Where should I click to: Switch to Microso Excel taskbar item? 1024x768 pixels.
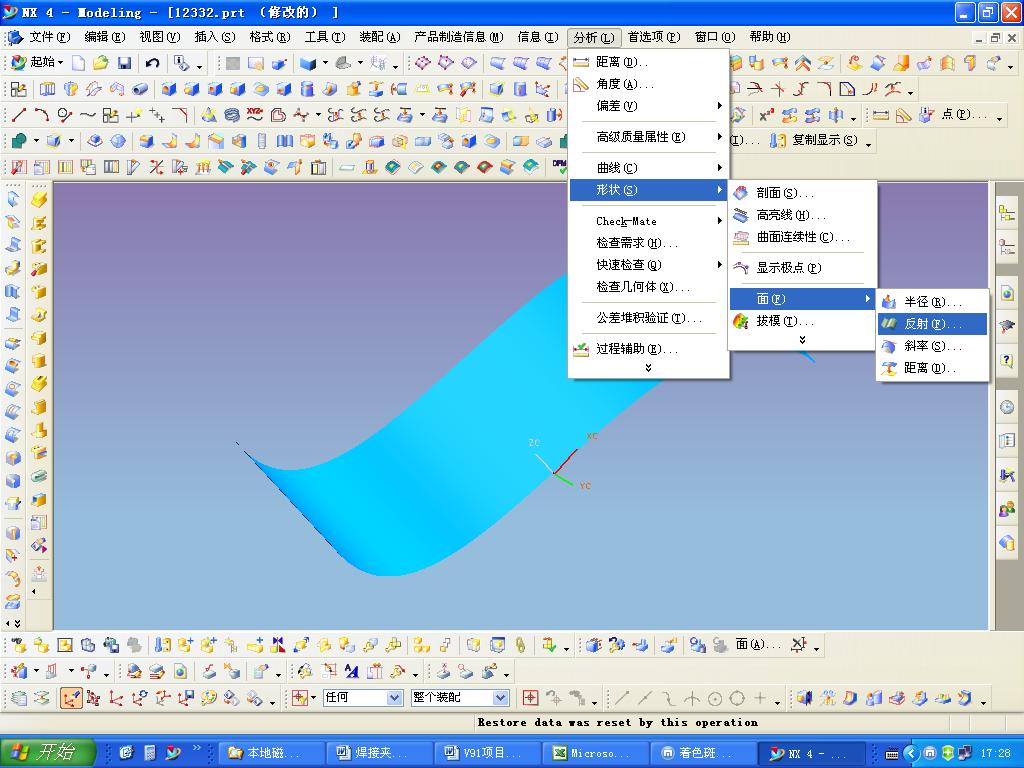pyautogui.click(x=595, y=753)
